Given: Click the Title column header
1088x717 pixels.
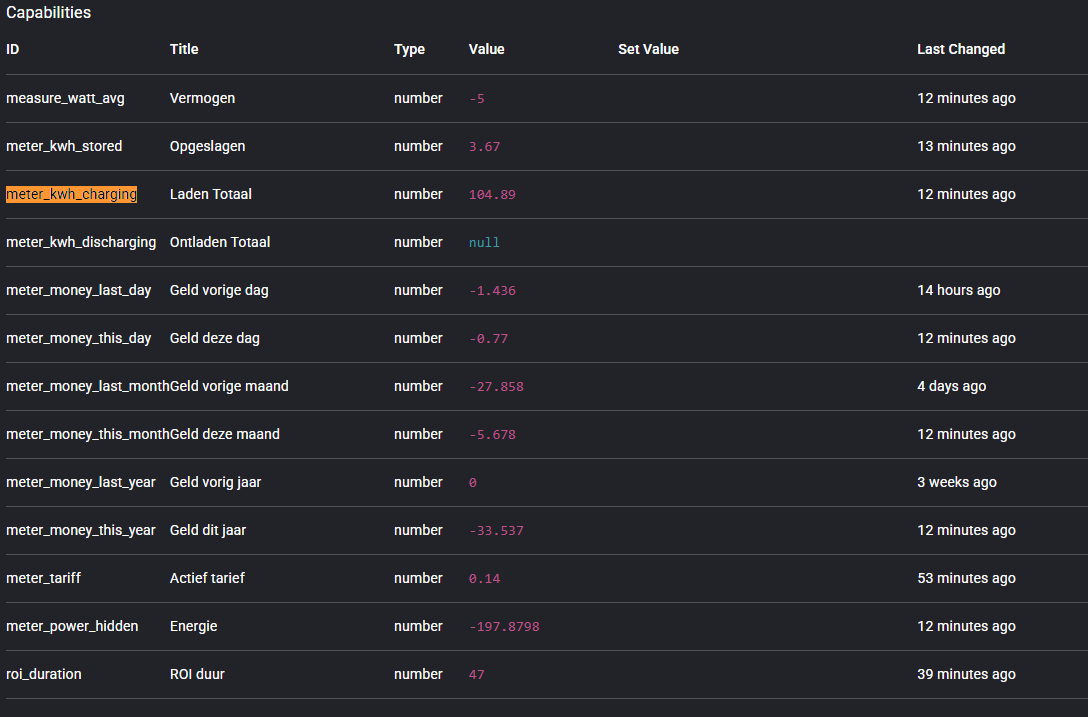Looking at the screenshot, I should pos(184,49).
